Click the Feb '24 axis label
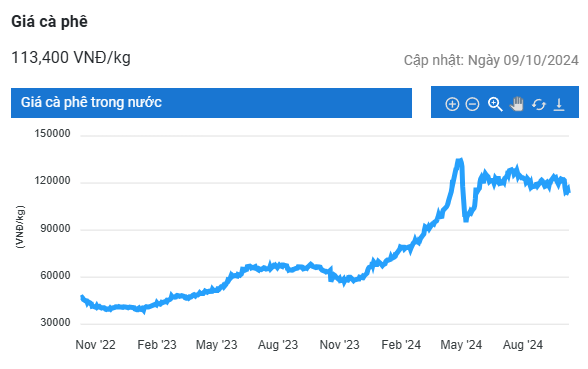 [x=401, y=345]
